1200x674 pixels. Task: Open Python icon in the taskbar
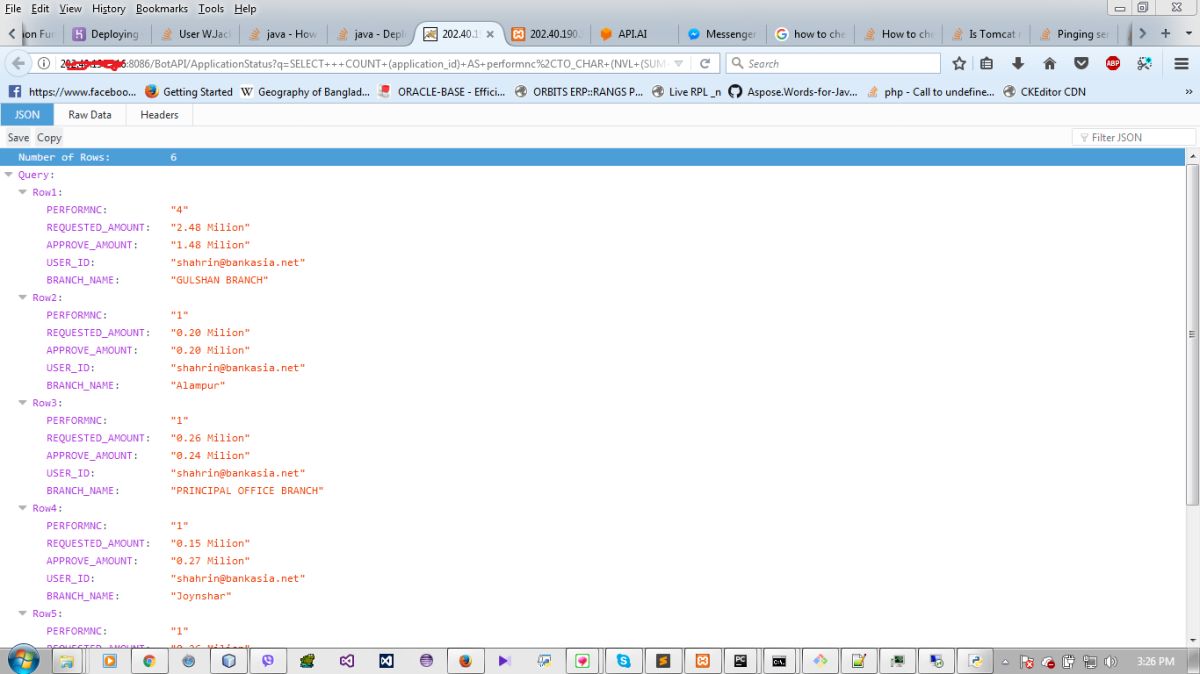tap(974, 661)
